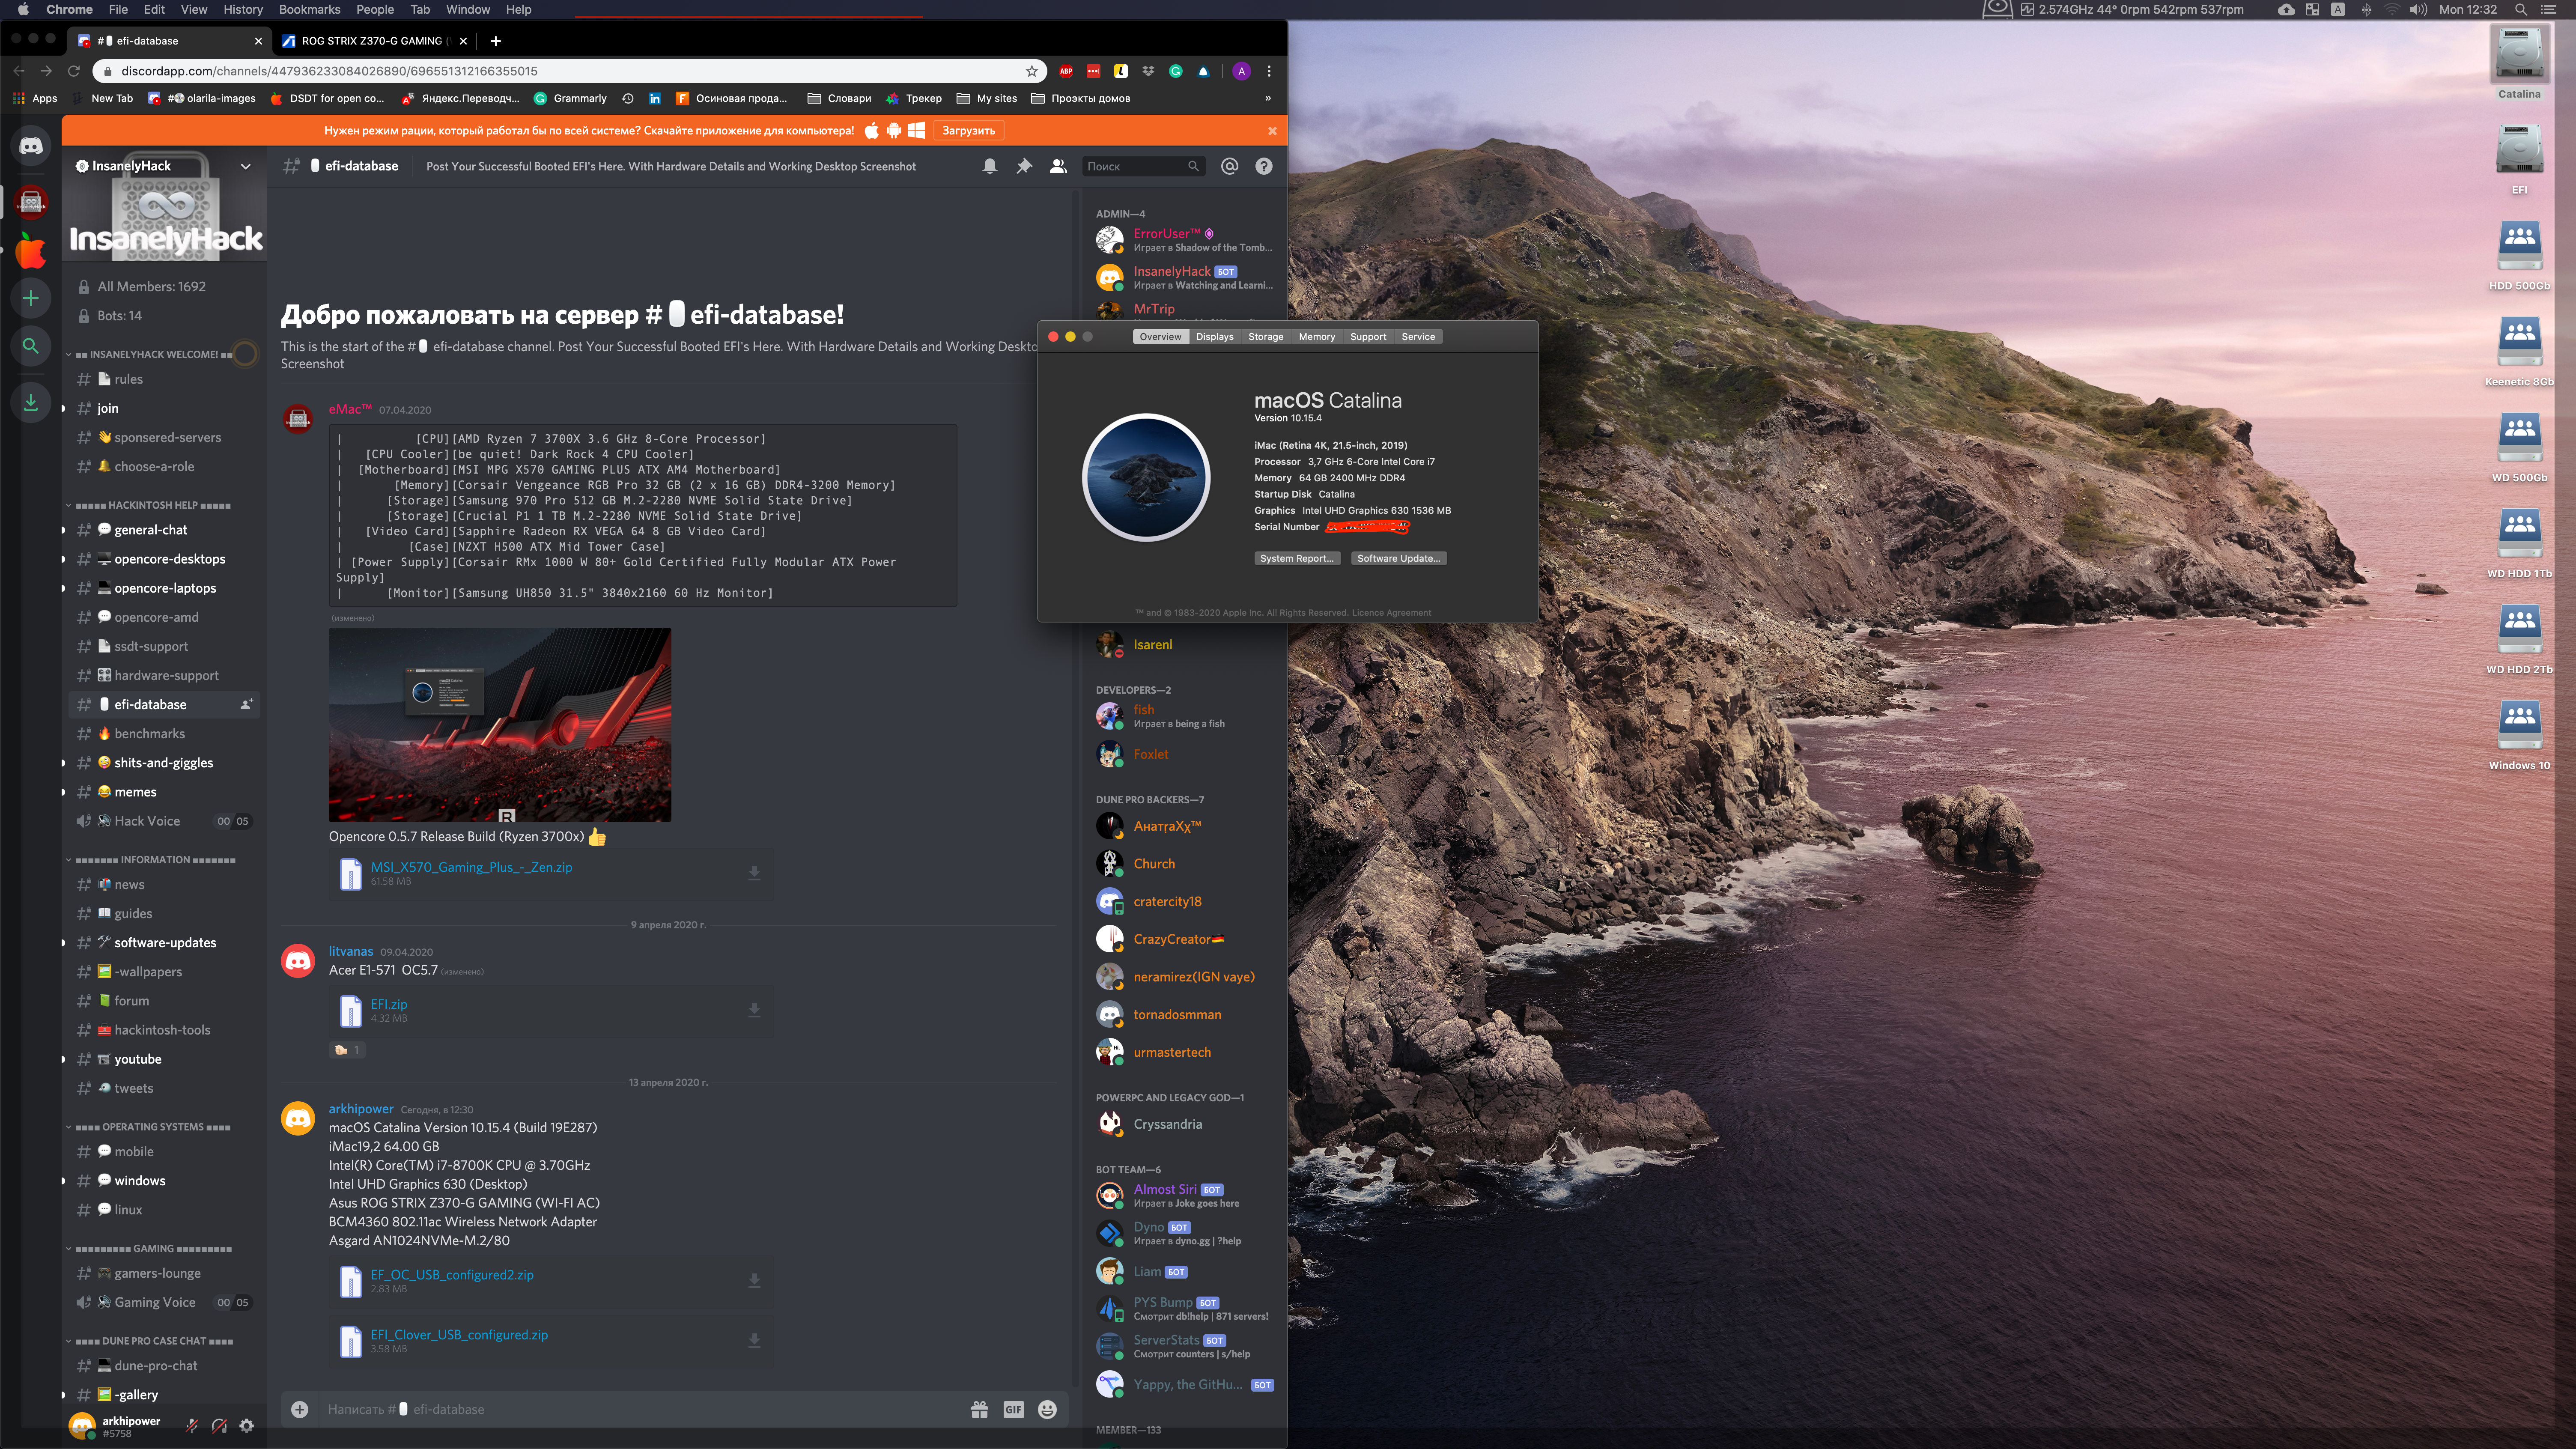
Task: Open Discord help question icon
Action: tap(1263, 166)
